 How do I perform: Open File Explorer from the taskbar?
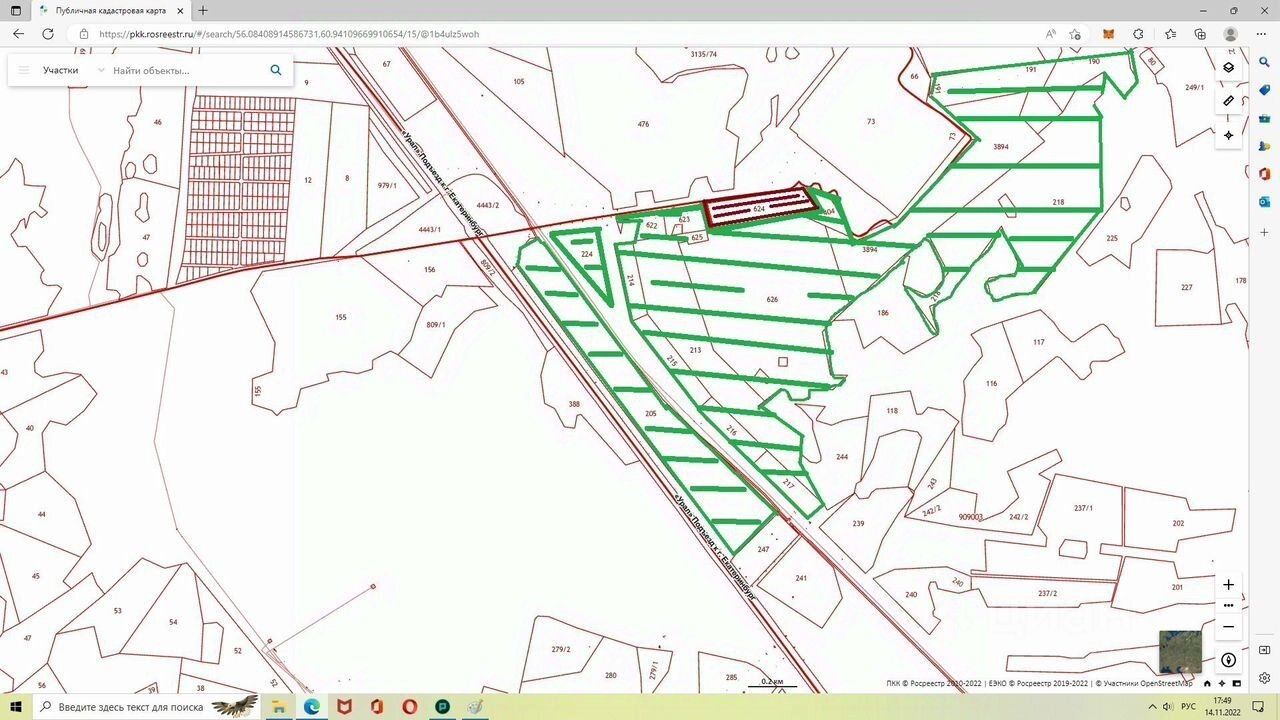coord(279,707)
